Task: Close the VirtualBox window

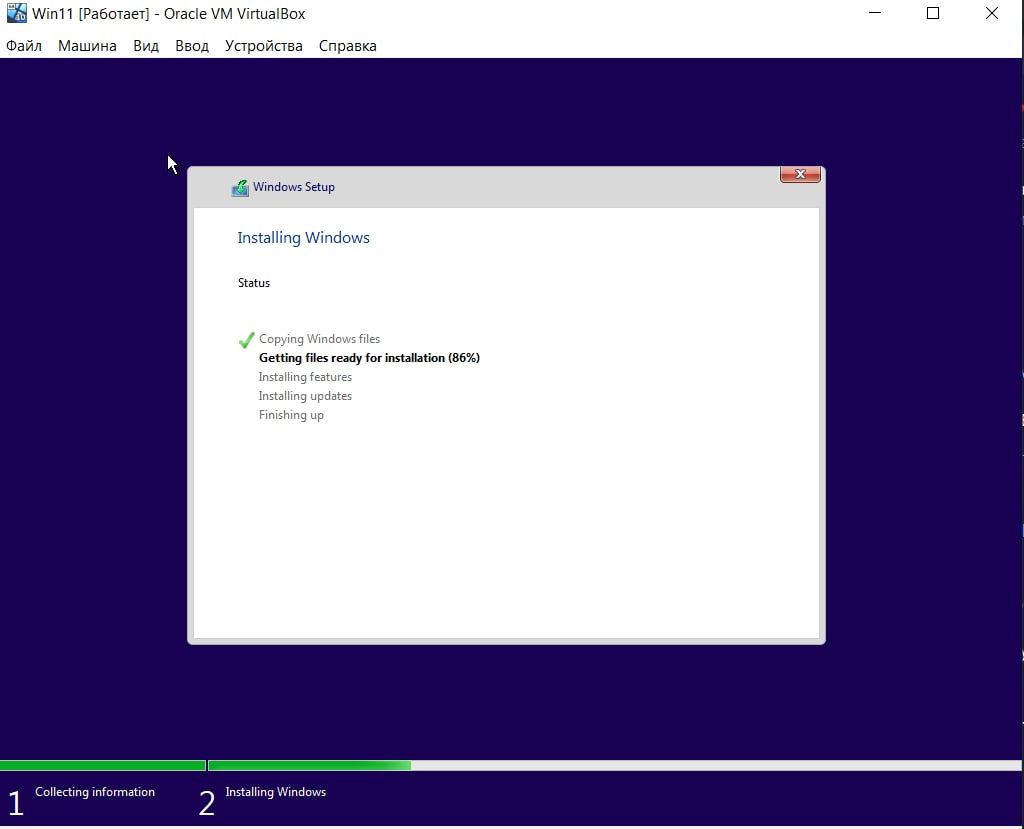Action: click(992, 13)
